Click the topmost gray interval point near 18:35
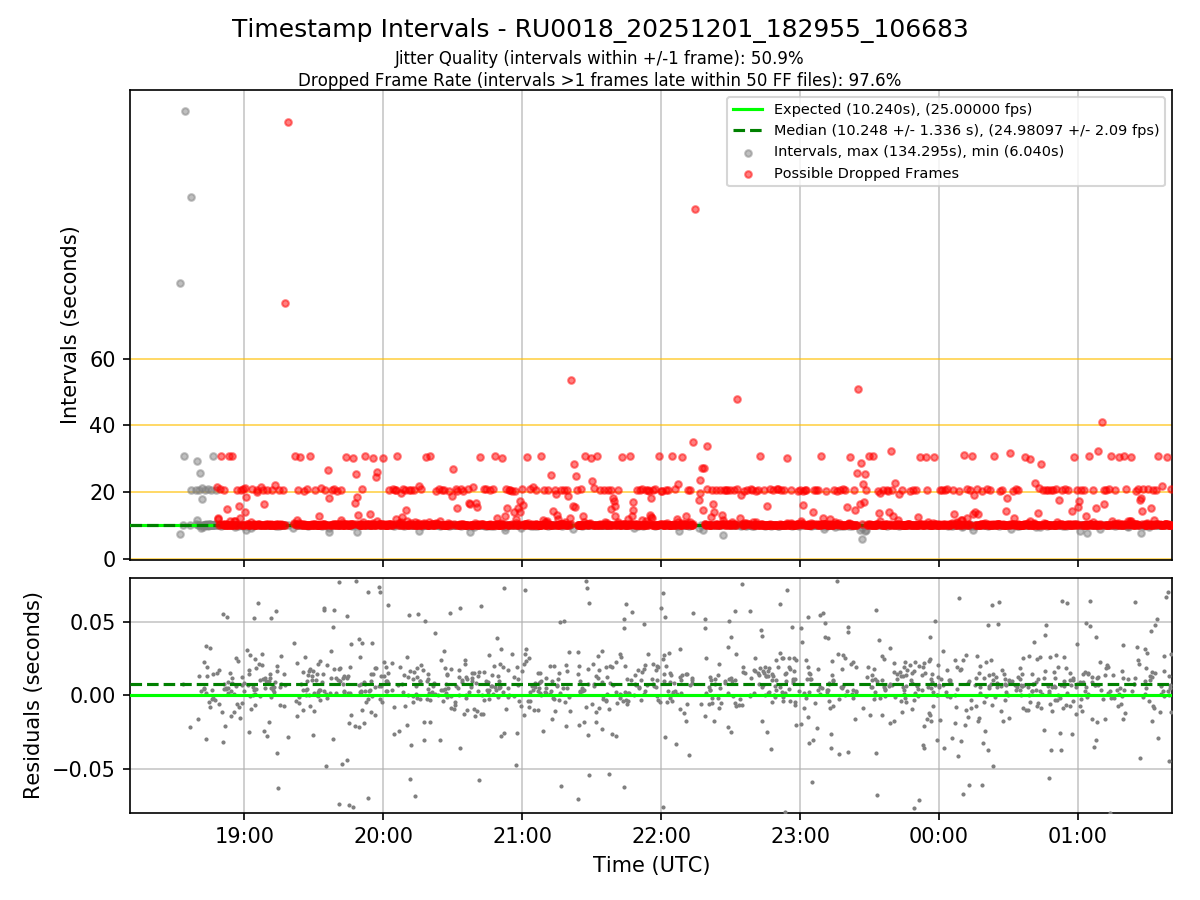Screen dimensions: 1200x900 pyautogui.click(x=185, y=111)
